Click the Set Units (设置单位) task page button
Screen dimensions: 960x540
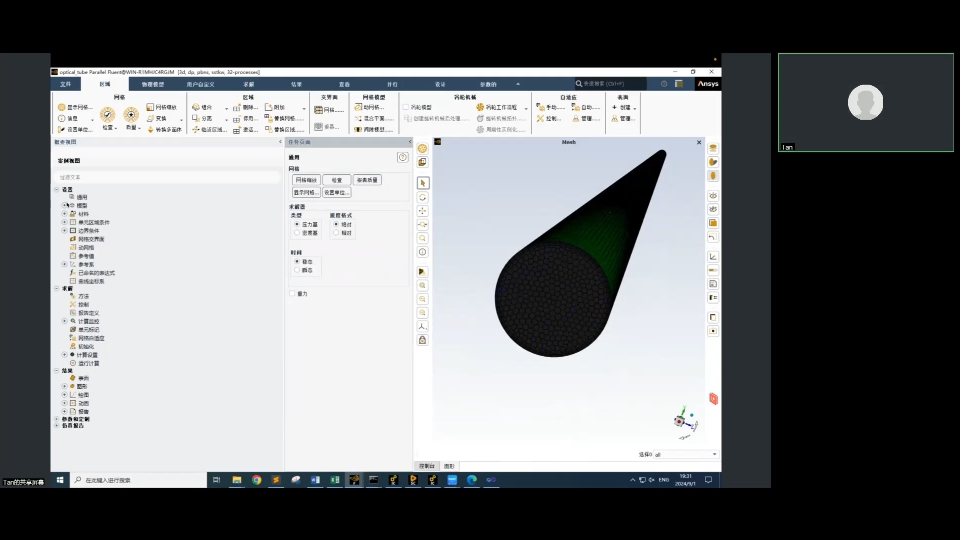pyautogui.click(x=337, y=192)
